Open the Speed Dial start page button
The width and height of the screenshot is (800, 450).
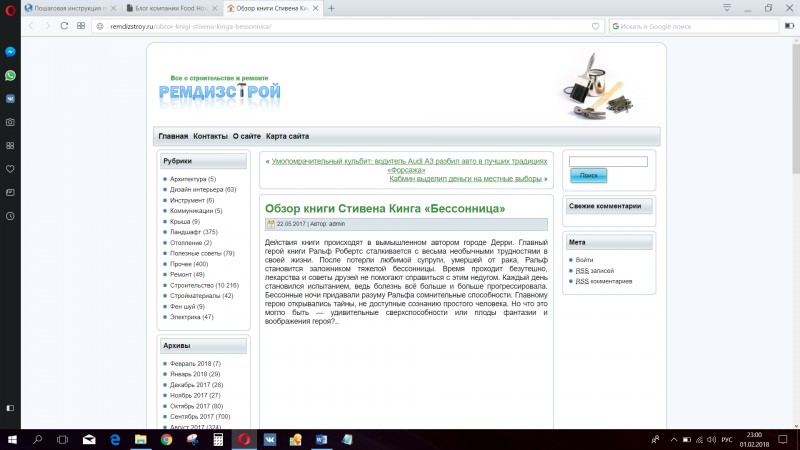pyautogui.click(x=81, y=26)
